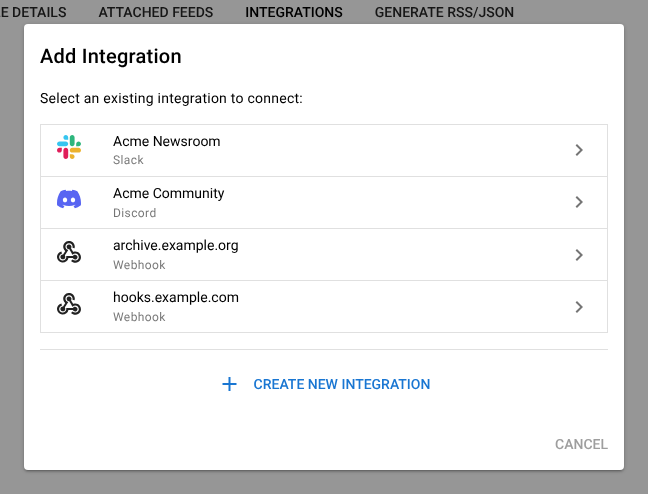Open the Acme Newsroom chevron arrow
The width and height of the screenshot is (648, 494).
pos(579,150)
